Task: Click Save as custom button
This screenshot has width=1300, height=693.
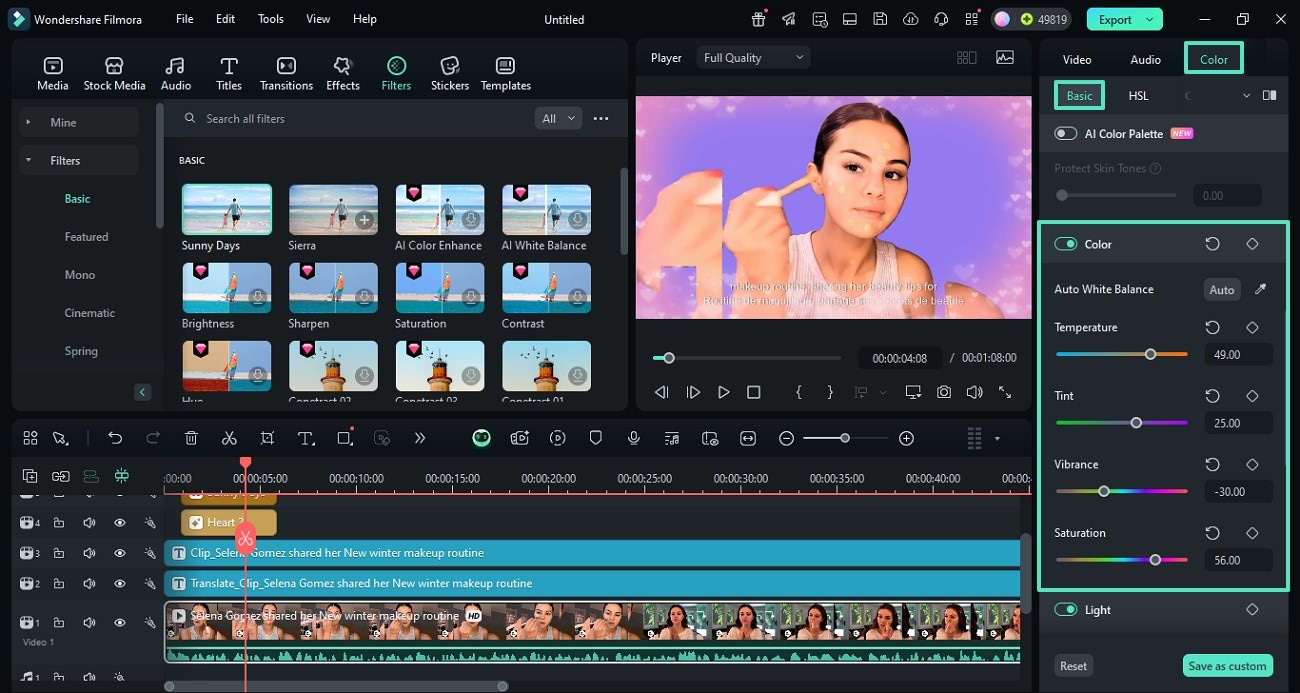Action: pyautogui.click(x=1227, y=666)
